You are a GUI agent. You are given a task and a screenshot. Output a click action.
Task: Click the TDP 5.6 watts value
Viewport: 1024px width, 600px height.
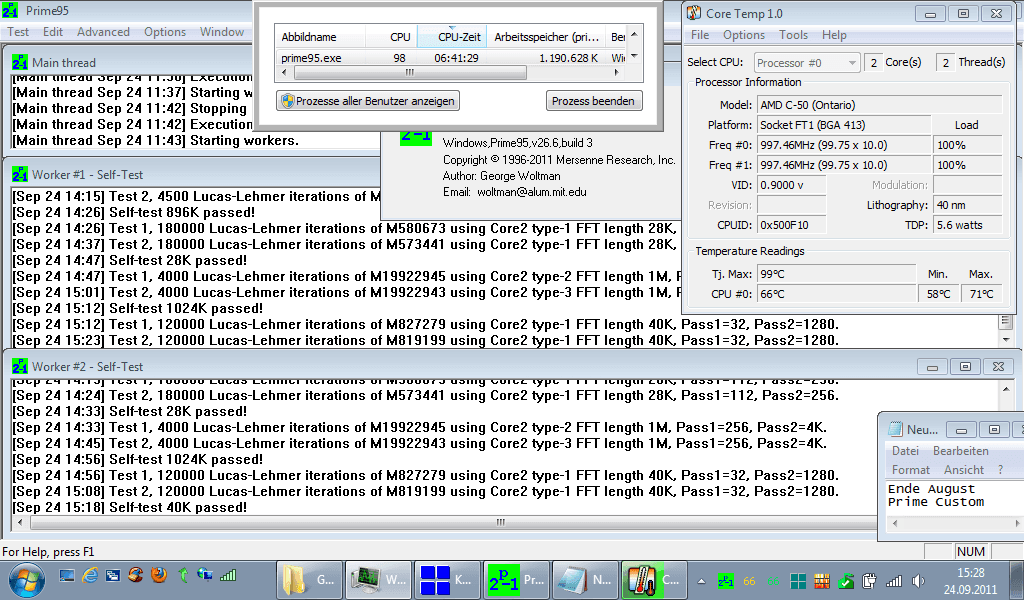(967, 225)
